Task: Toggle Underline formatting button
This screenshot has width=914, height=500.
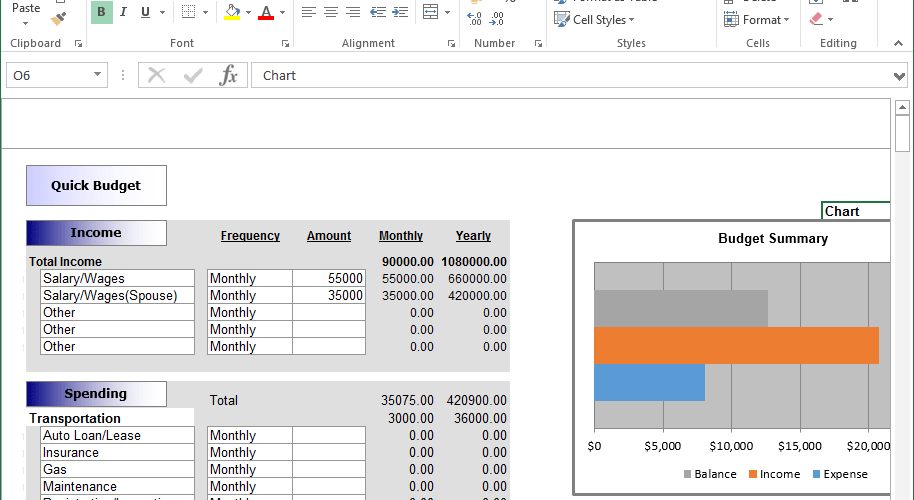Action: (x=145, y=12)
